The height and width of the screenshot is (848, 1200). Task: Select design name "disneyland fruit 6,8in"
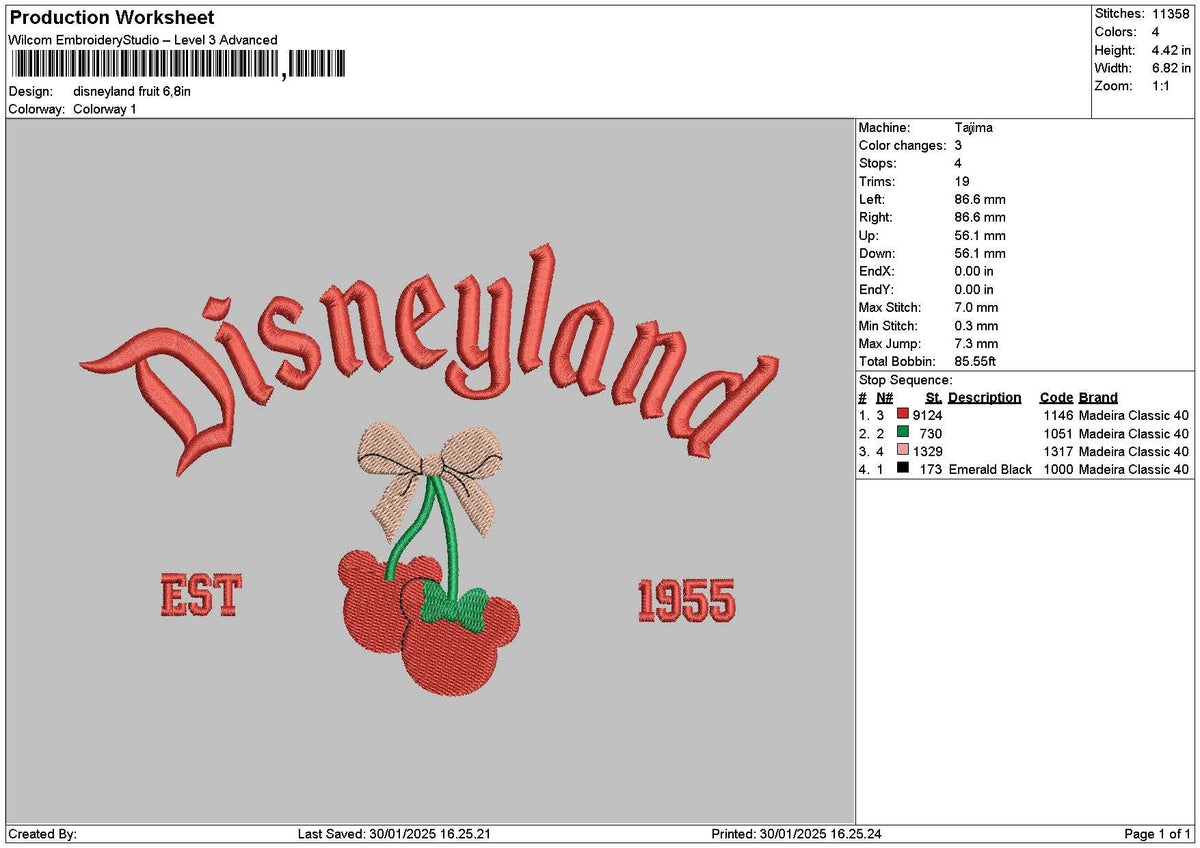point(132,91)
